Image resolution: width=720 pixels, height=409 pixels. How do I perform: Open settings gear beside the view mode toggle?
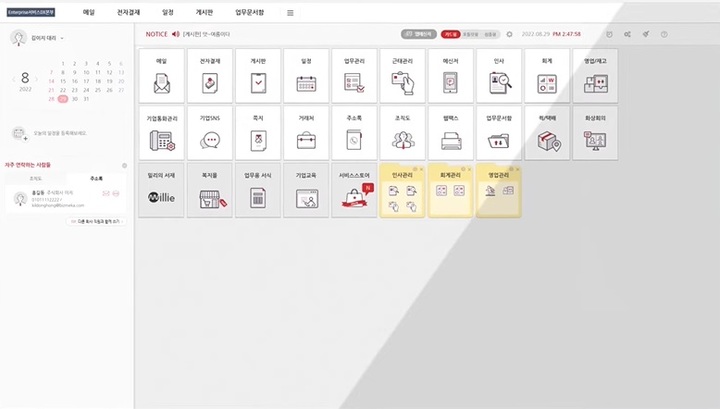509,34
